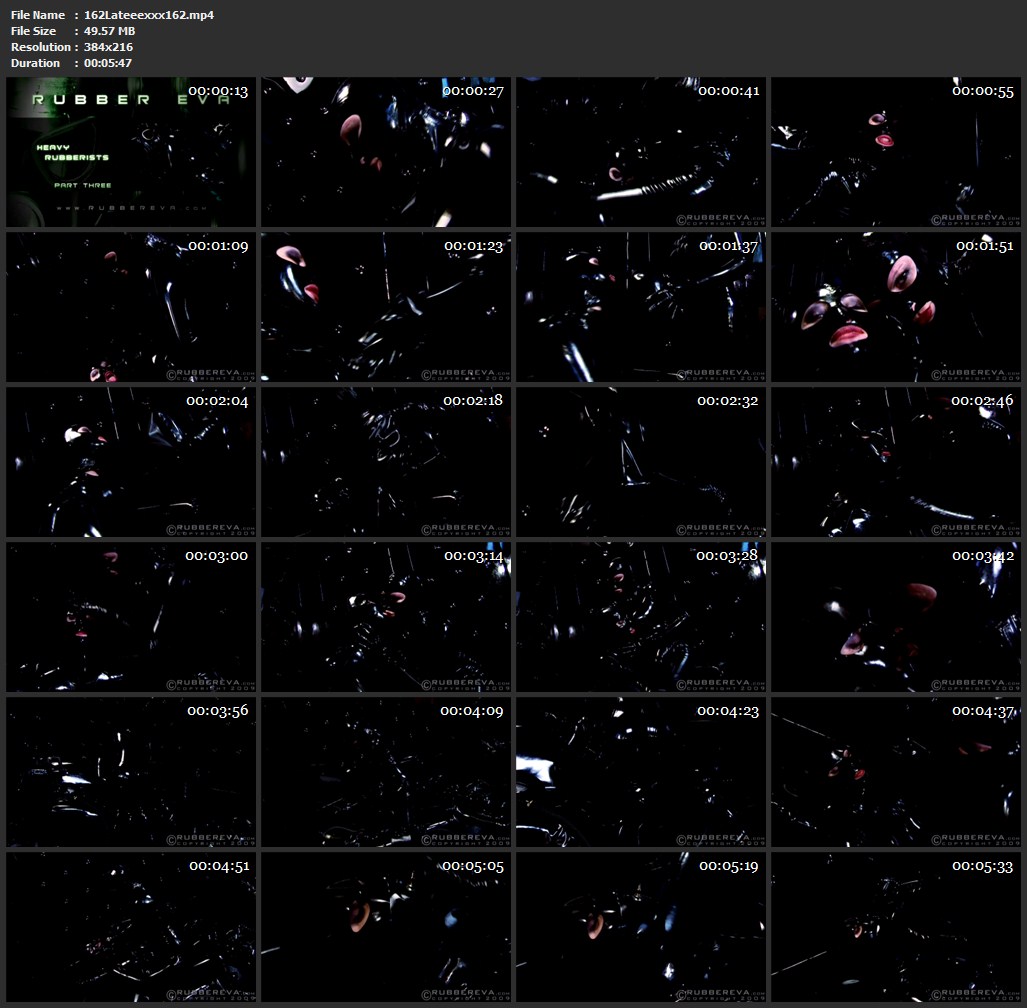Open the frame at 00:01:09
1027x1008 pixels.
click(131, 307)
